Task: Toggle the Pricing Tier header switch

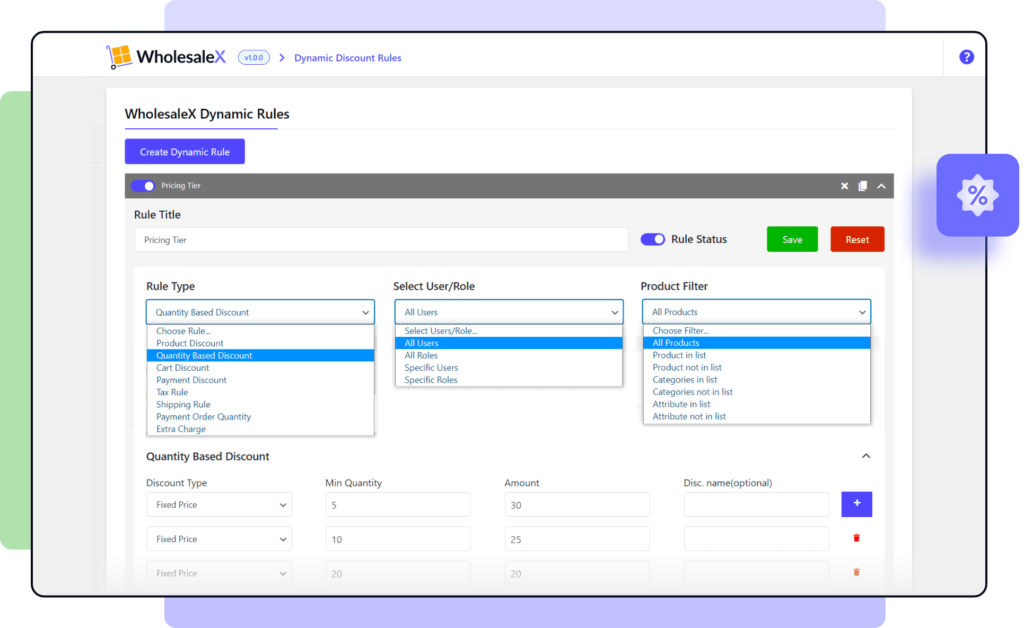Action: (143, 186)
